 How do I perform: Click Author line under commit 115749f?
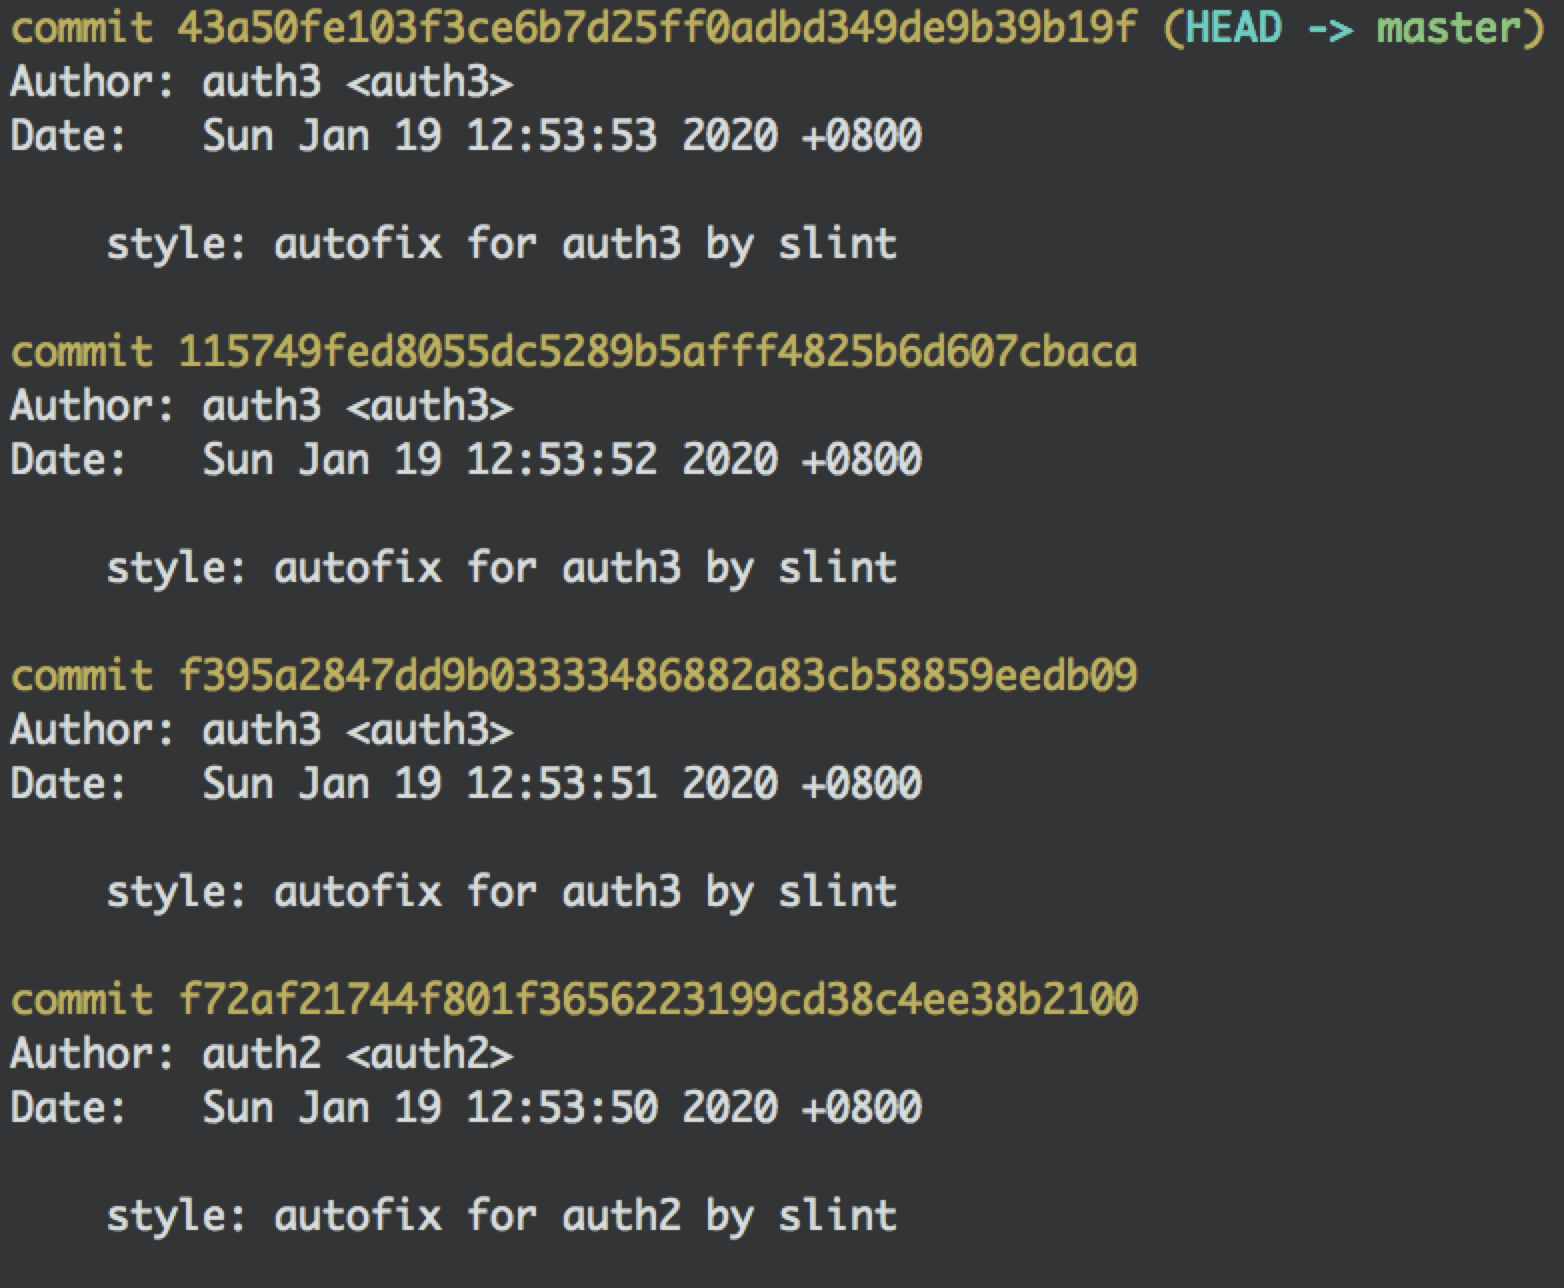(262, 406)
